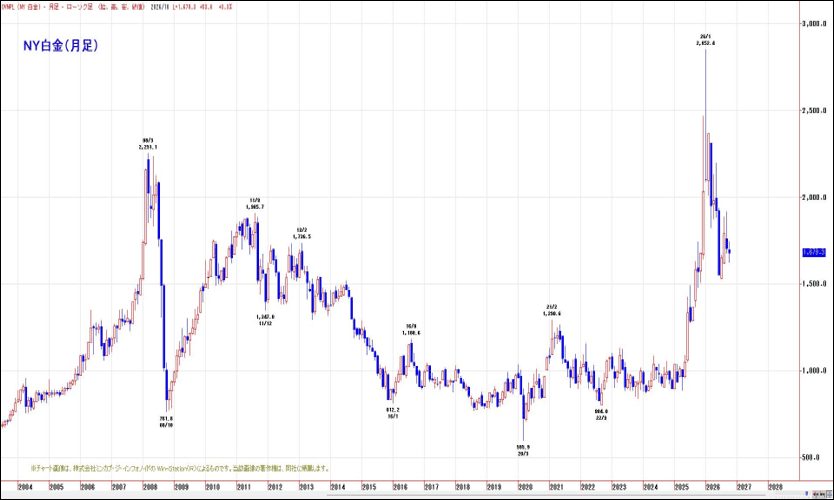This screenshot has height=500, width=834.
Task: Click the blue current price tag on the price axis
Action: tap(814, 252)
